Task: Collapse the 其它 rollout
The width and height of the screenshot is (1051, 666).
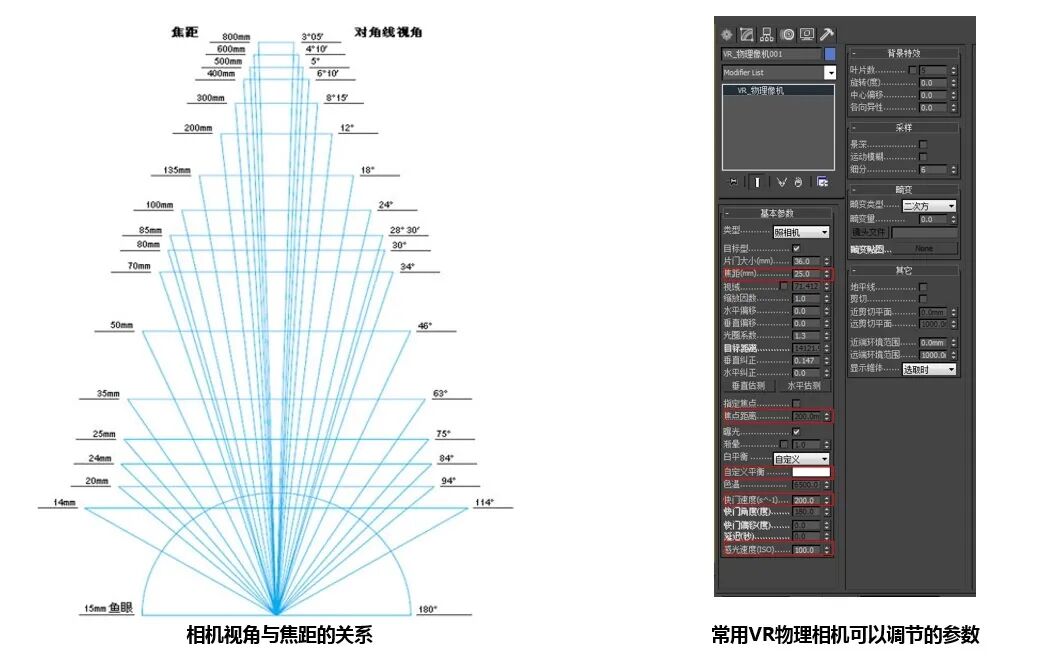Action: (904, 271)
